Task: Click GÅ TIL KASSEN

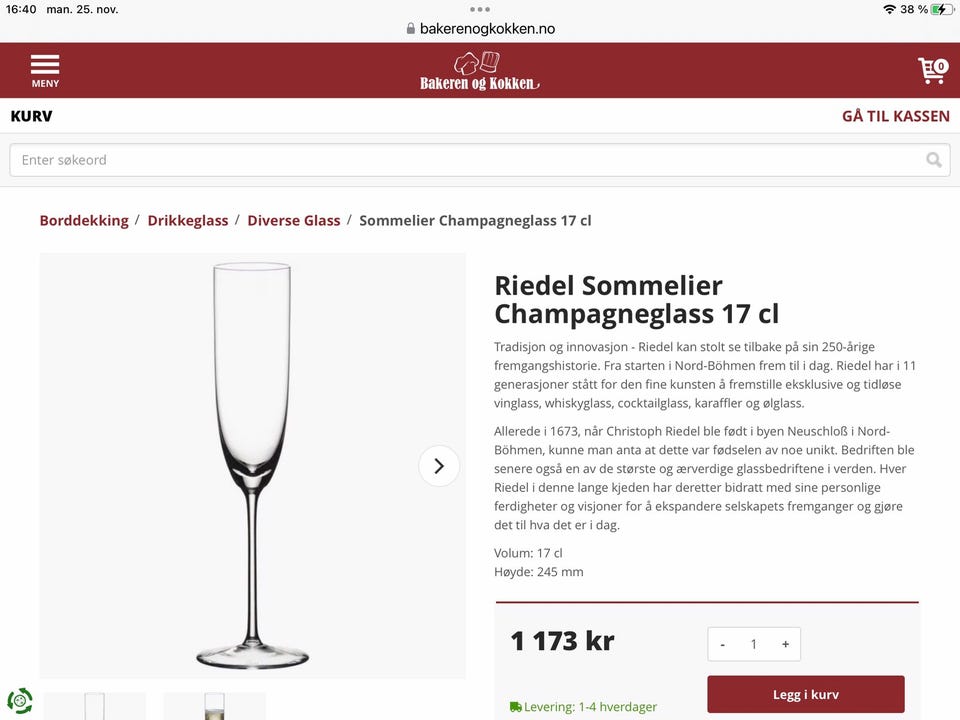Action: point(895,116)
